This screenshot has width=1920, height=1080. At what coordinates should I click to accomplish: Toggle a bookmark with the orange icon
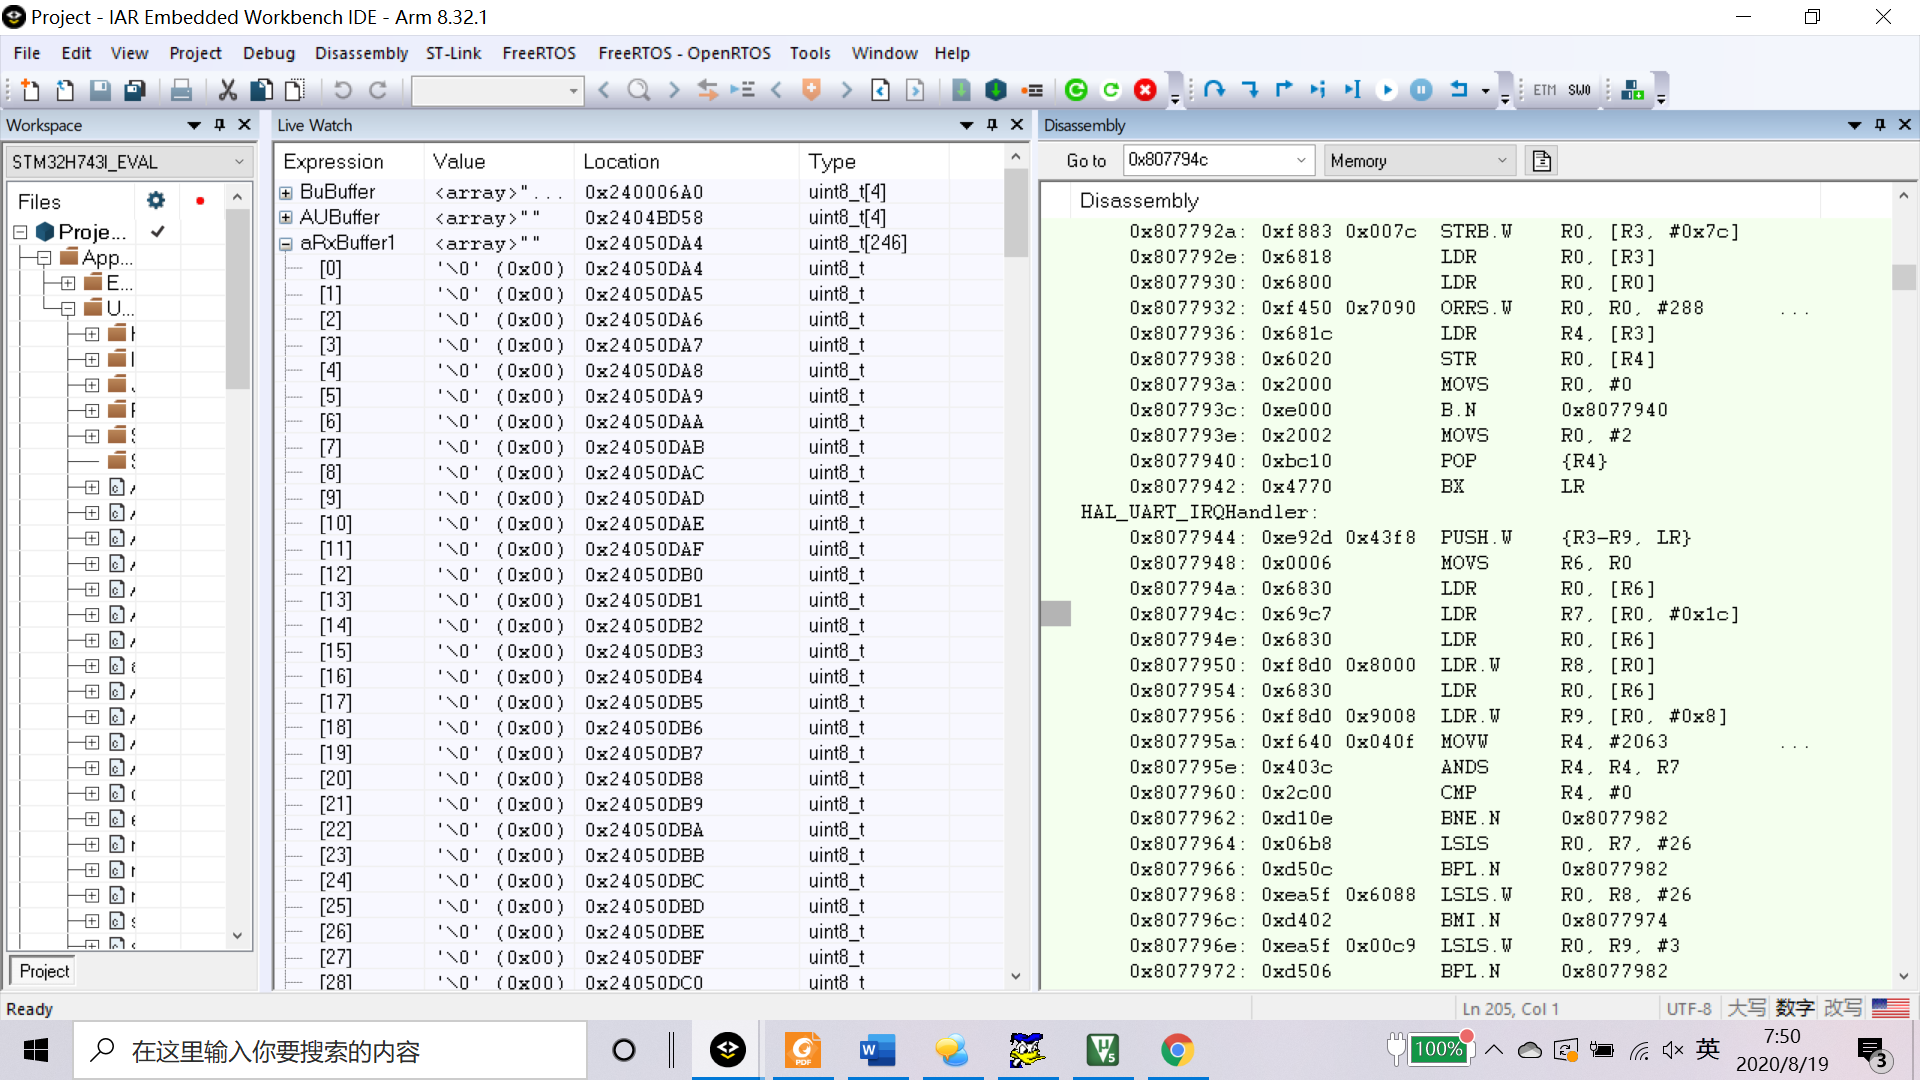[811, 90]
